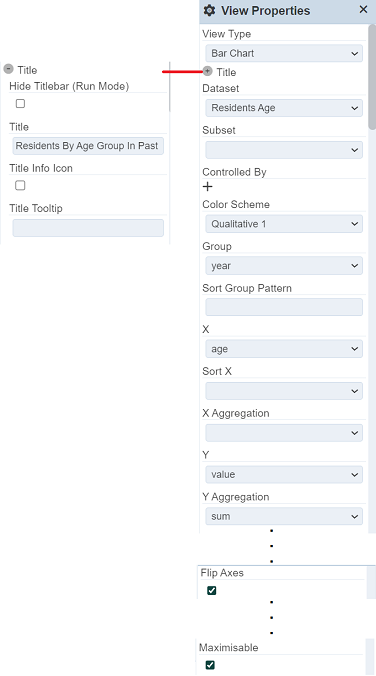Screen dimensions: 376x676
Task: Disable the Maximisable checkbox
Action: pos(210,665)
